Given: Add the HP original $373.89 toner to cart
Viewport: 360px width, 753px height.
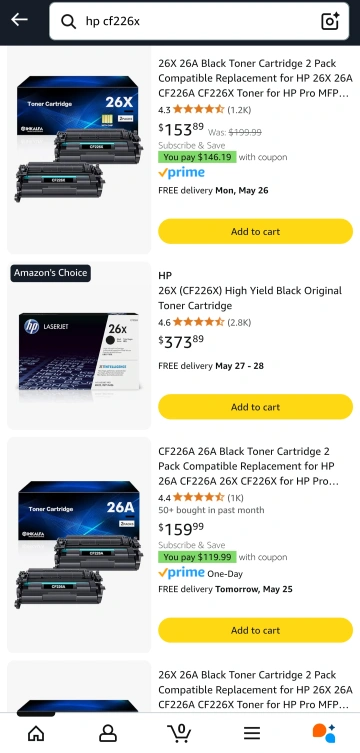Looking at the screenshot, I should click(255, 407).
